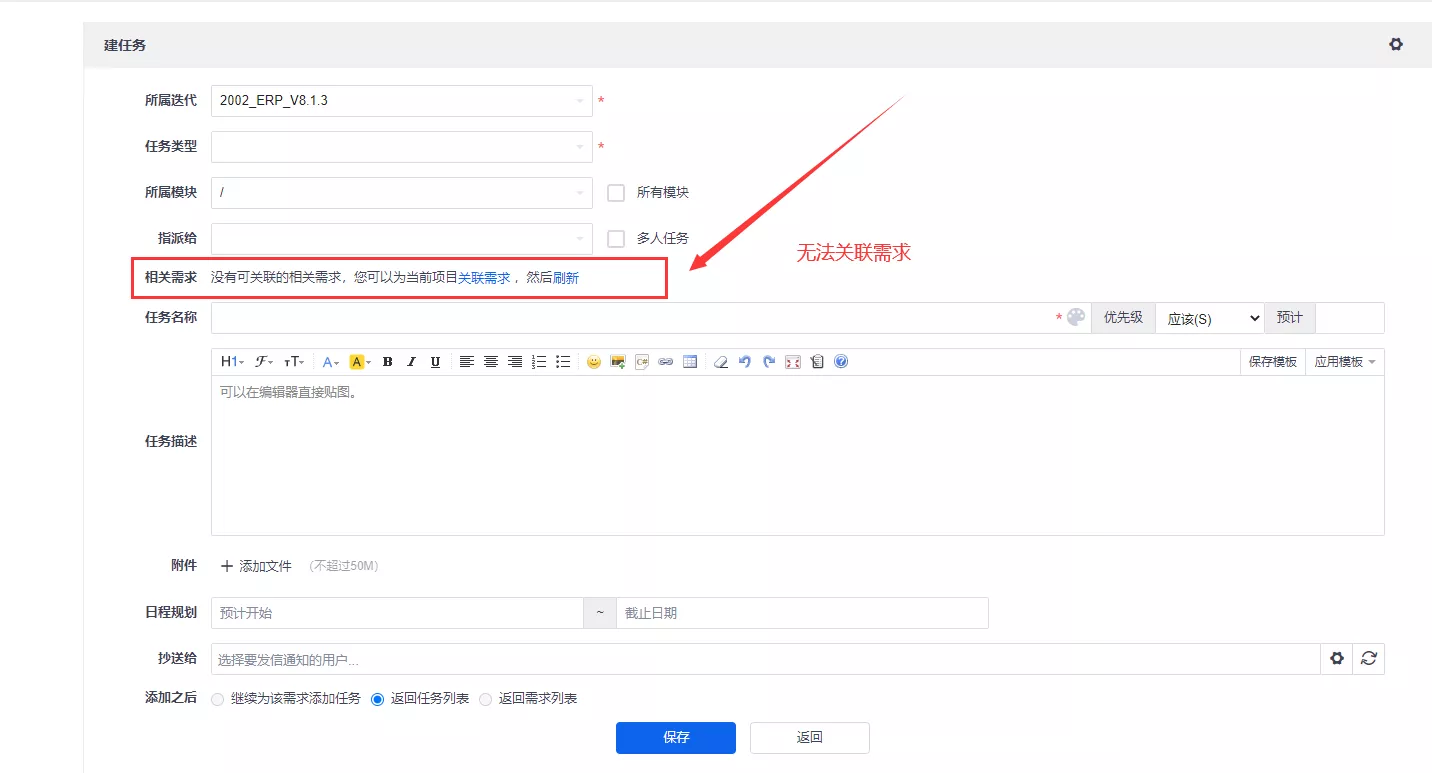The height and width of the screenshot is (773, 1432).
Task: Click the 保存模板 option
Action: click(1273, 362)
